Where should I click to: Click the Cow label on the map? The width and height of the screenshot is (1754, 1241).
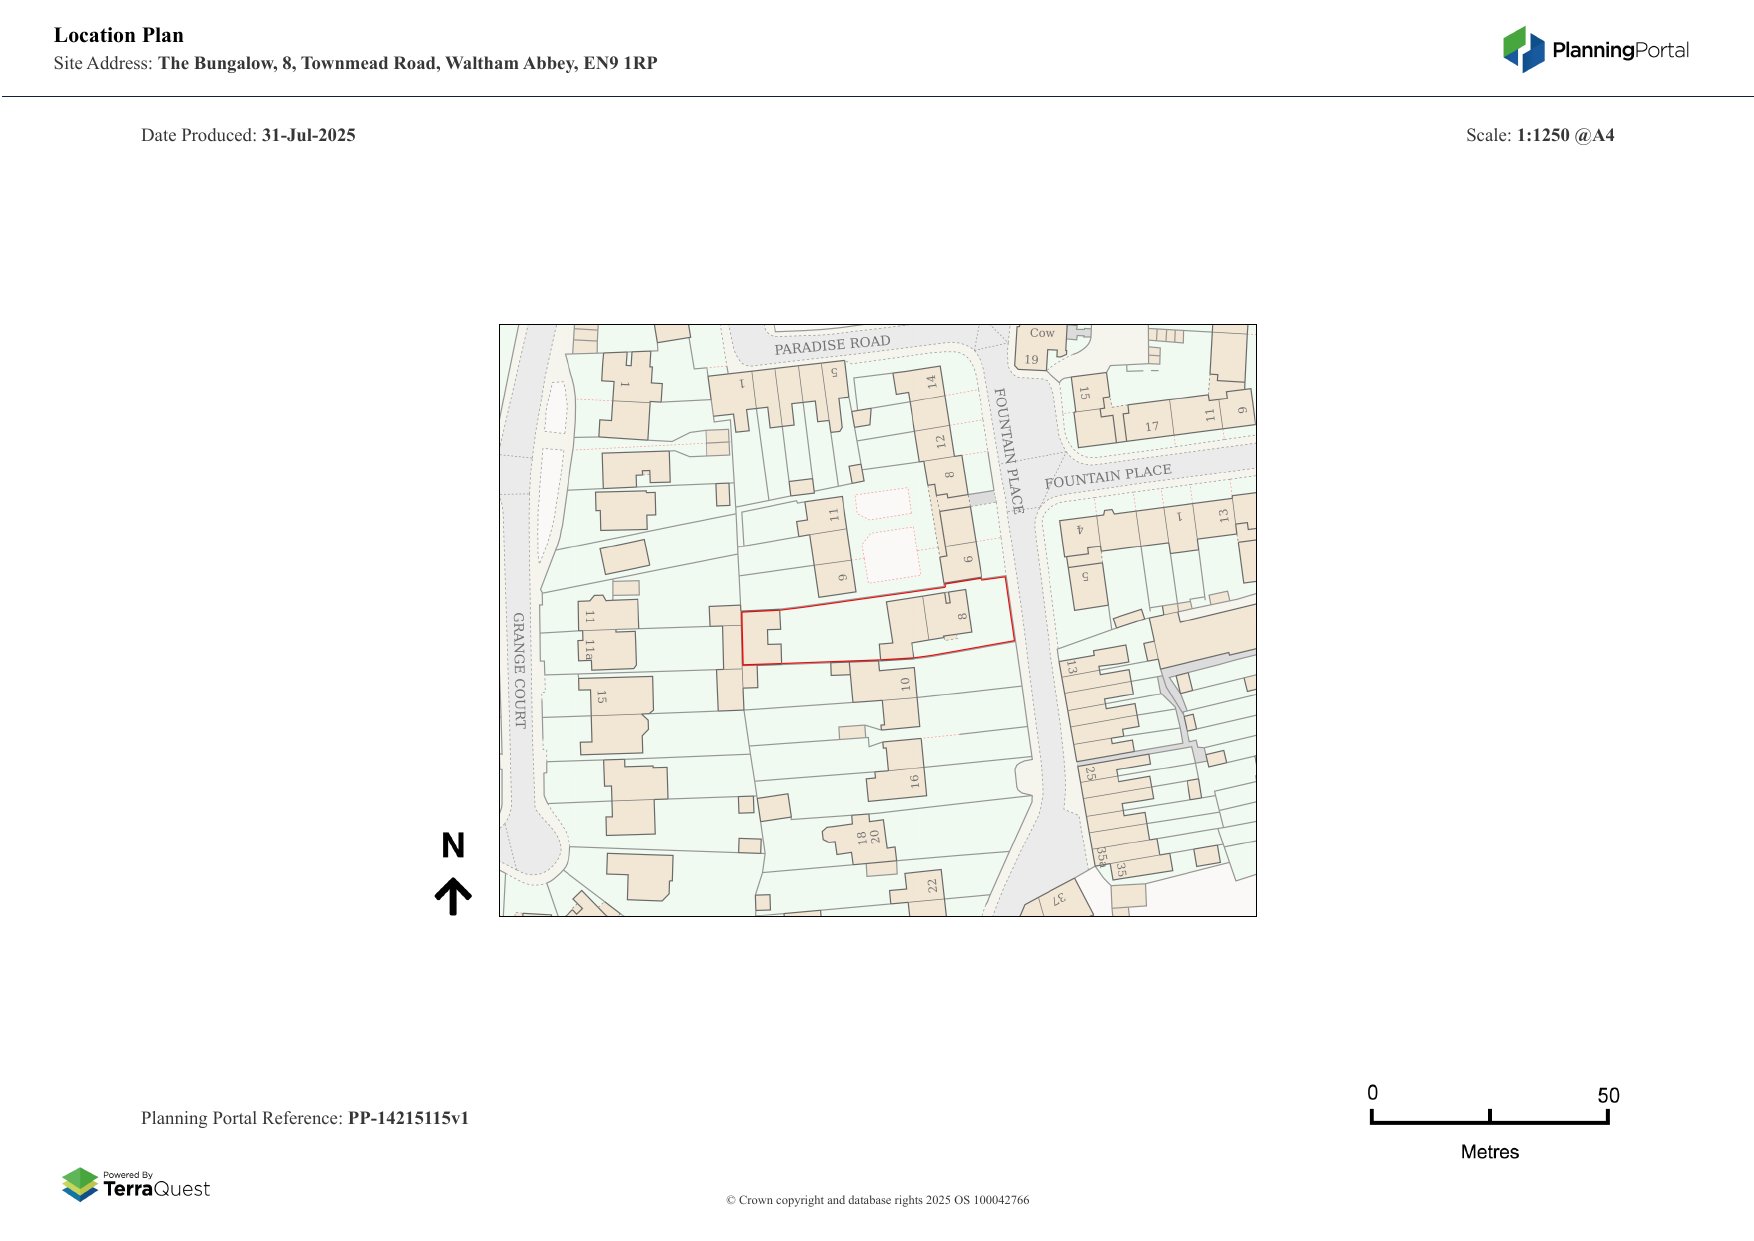1041,333
